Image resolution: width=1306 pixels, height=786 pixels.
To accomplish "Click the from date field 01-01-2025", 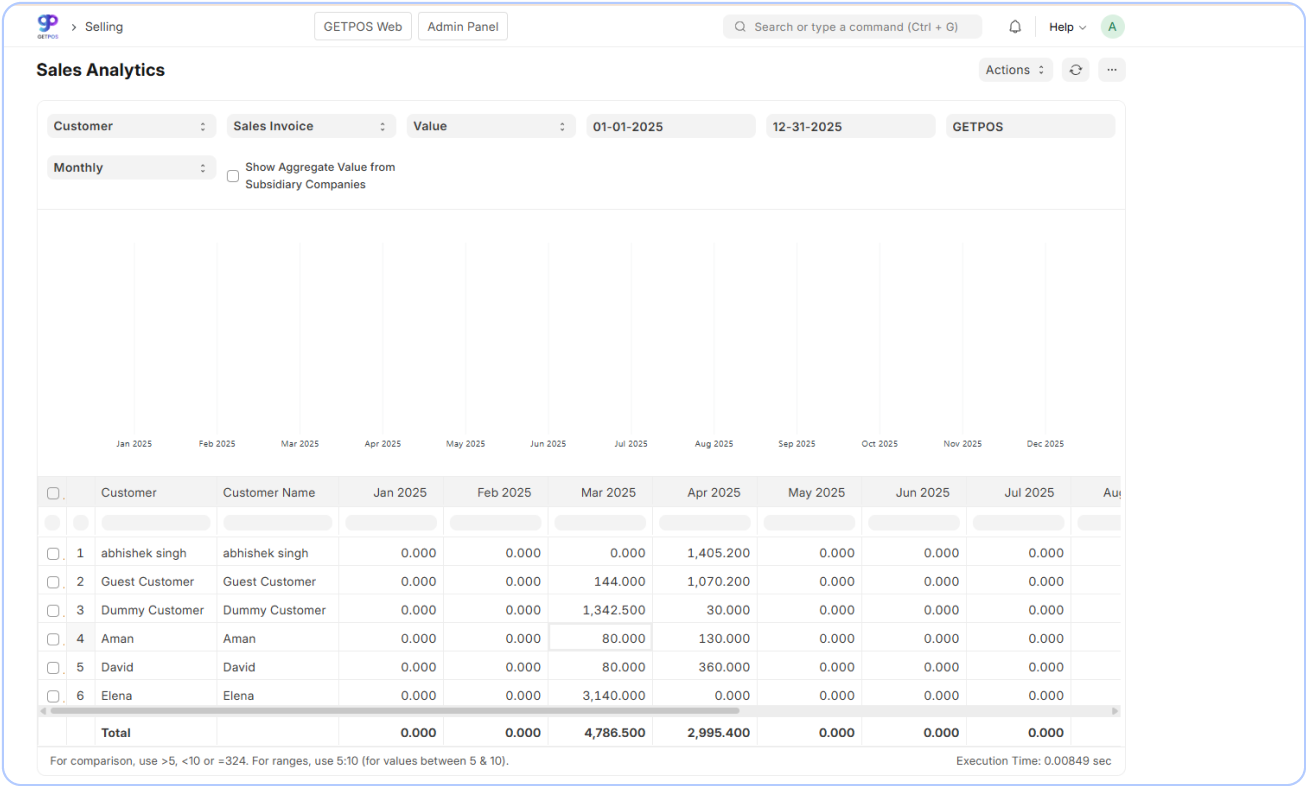I will [670, 126].
